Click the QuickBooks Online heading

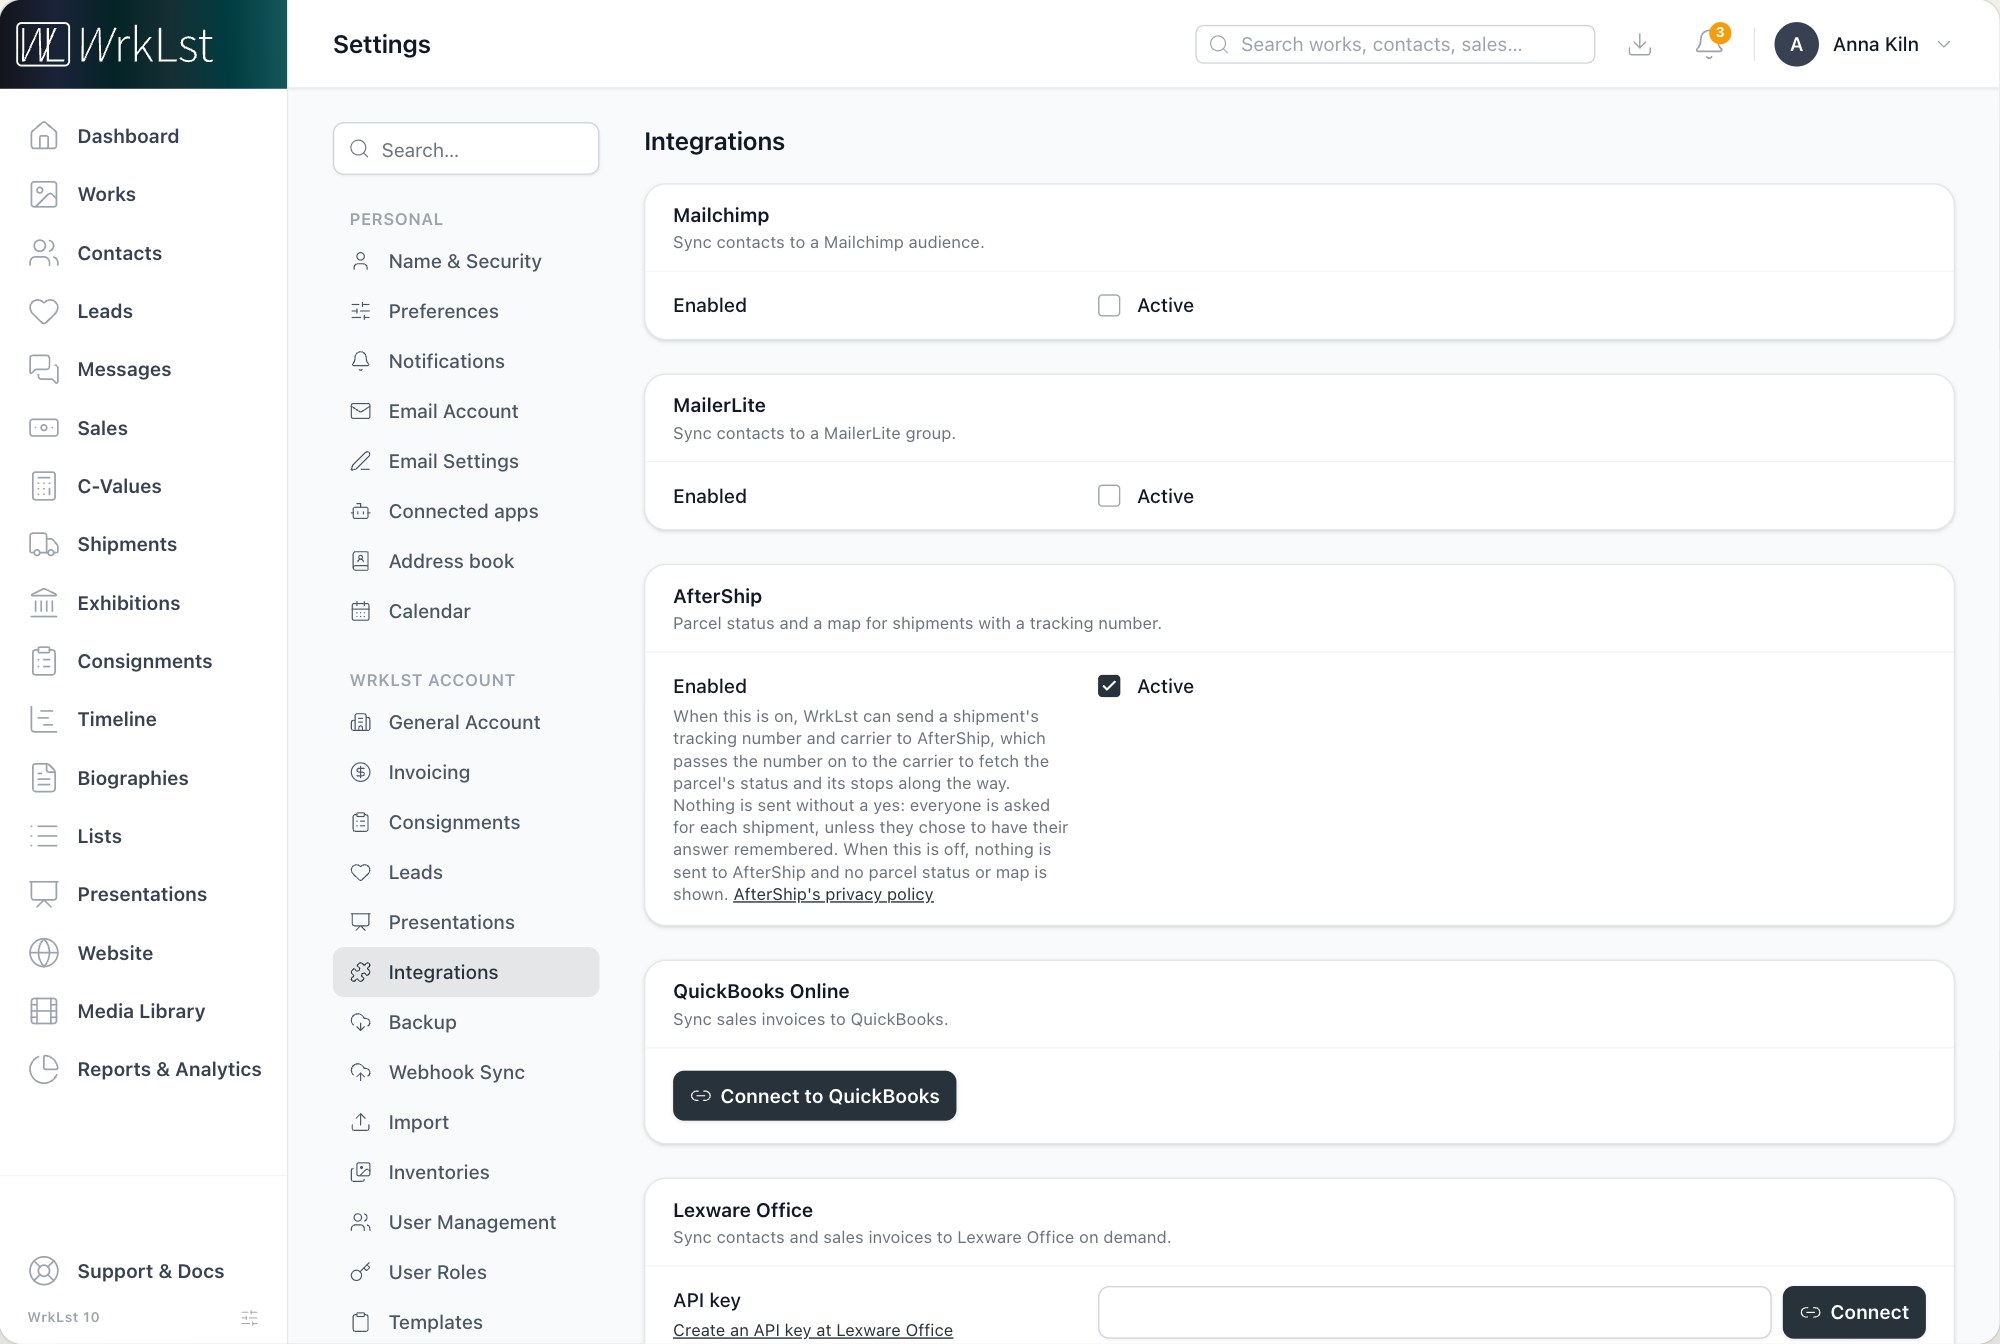(761, 991)
